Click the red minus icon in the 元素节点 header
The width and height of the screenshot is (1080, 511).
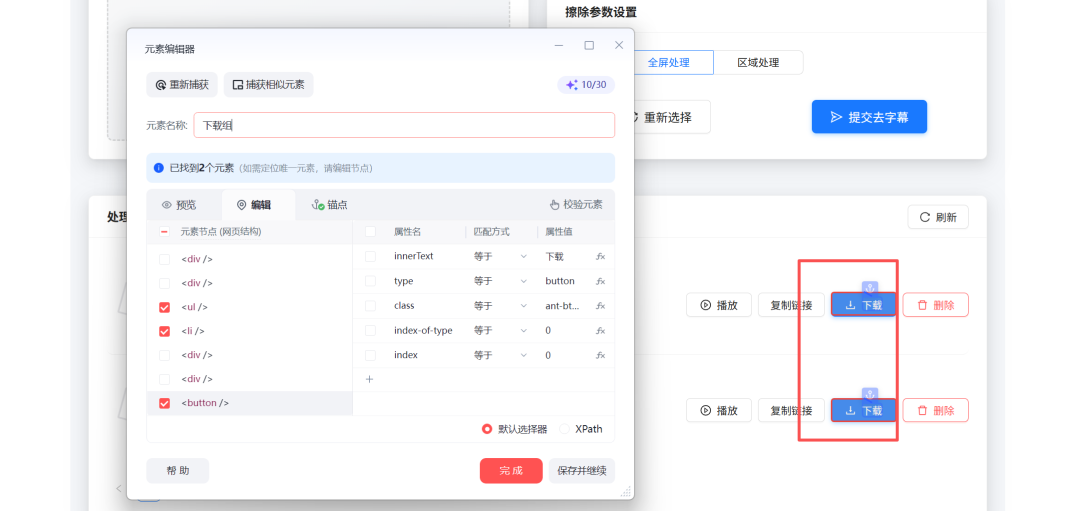point(164,231)
